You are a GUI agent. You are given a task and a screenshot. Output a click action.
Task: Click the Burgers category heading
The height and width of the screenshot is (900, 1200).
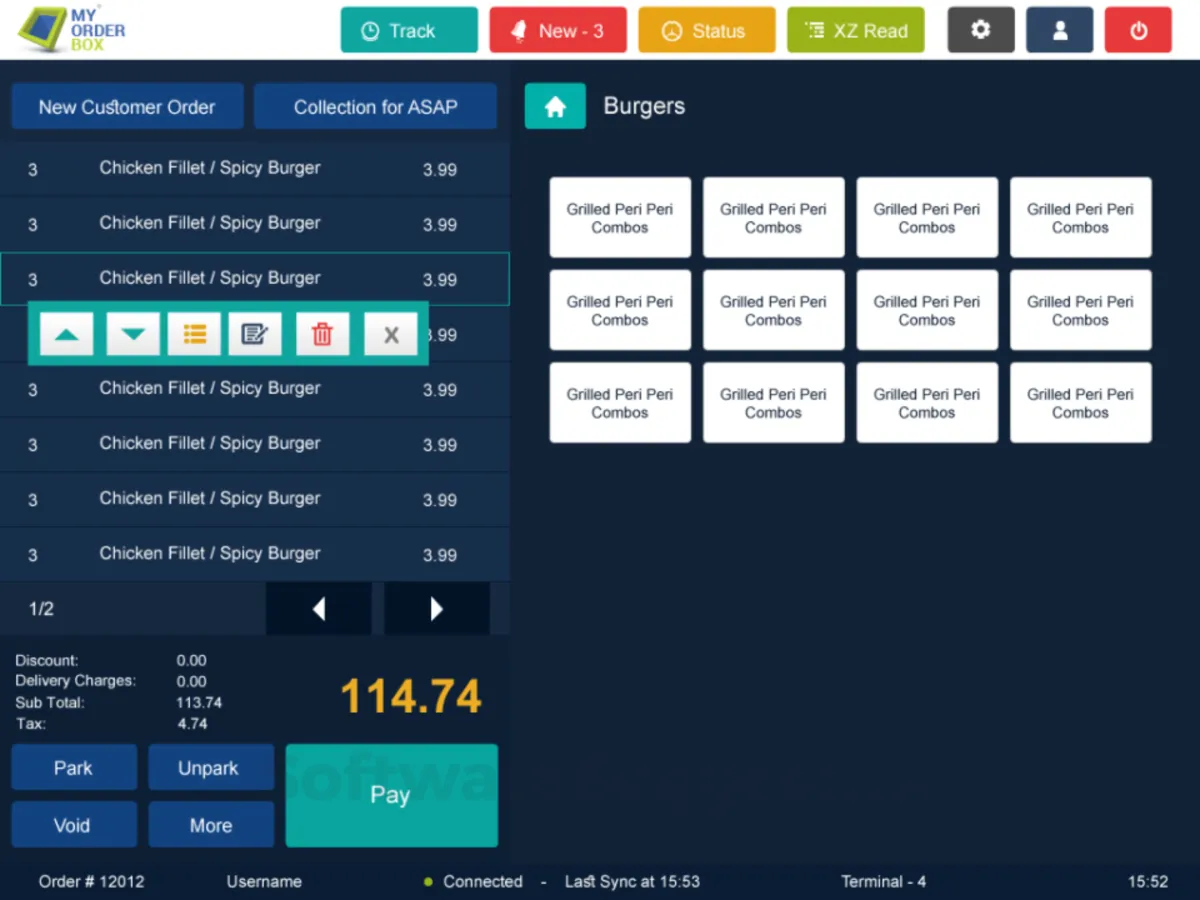click(x=644, y=106)
